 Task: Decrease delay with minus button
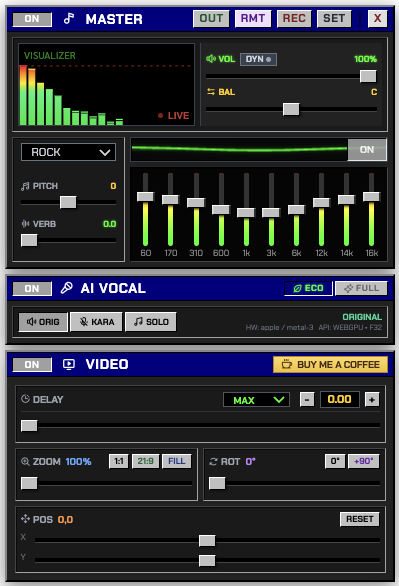[307, 400]
